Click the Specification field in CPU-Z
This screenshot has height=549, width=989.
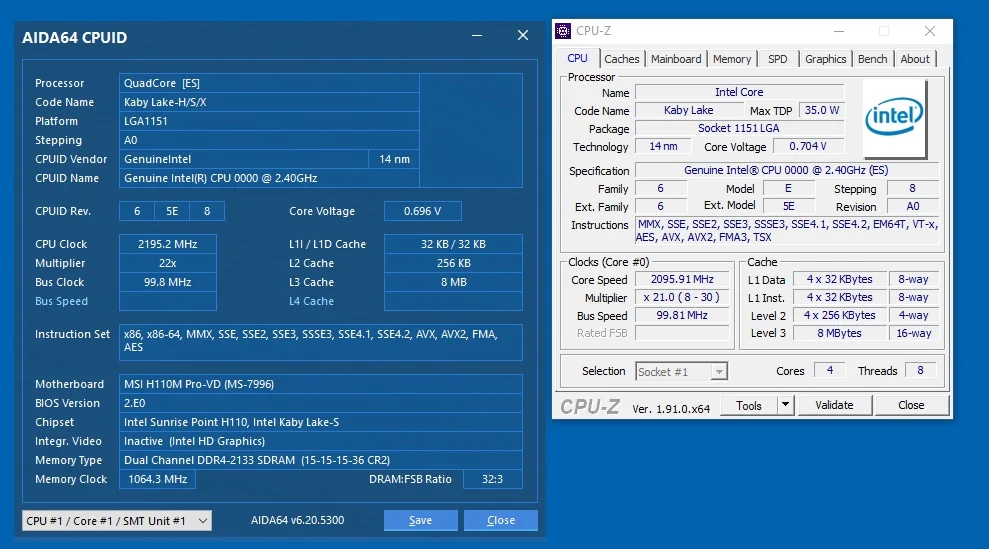[x=787, y=170]
